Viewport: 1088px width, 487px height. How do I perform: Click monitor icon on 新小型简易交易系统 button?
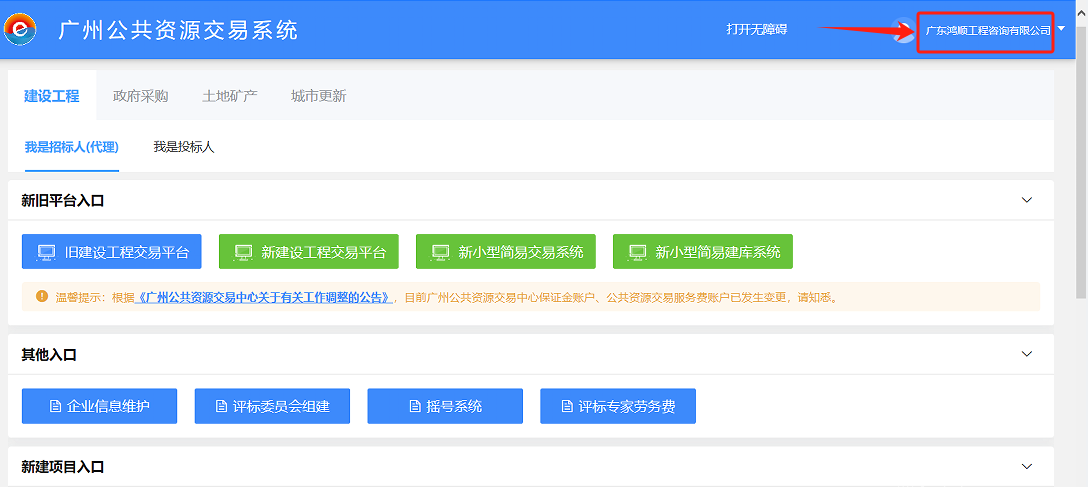point(440,252)
